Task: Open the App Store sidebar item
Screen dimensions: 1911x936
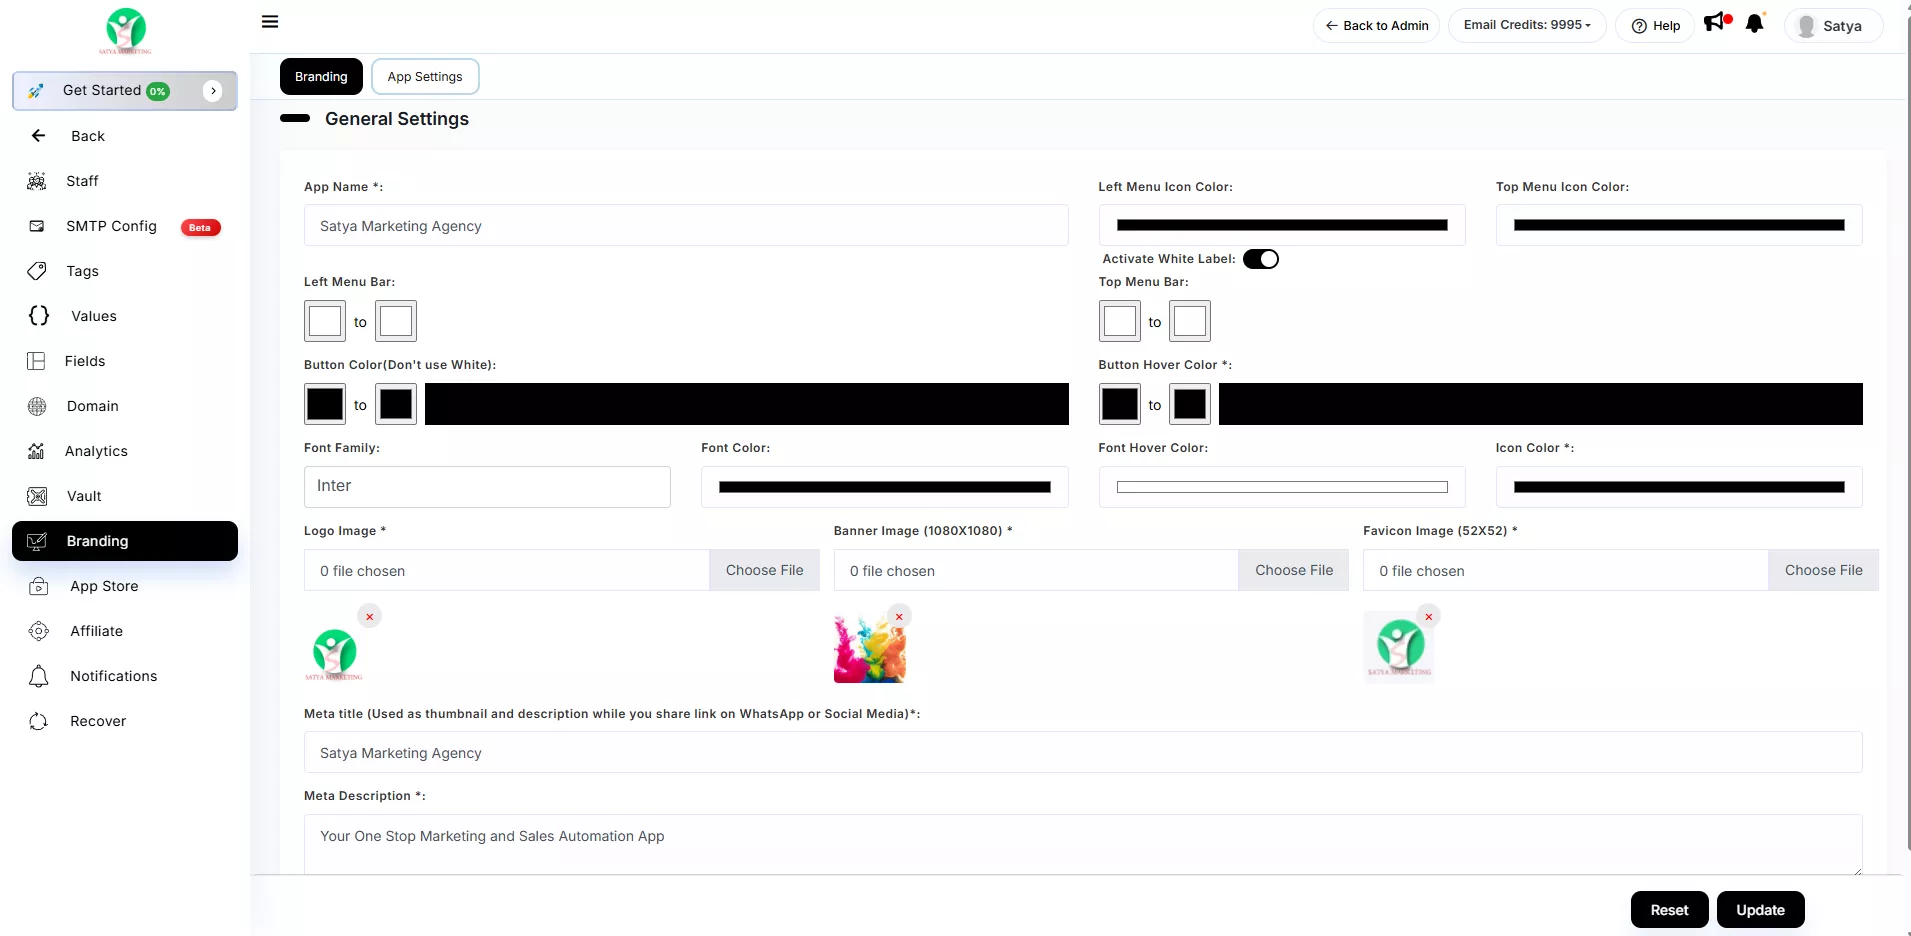Action: tap(104, 586)
